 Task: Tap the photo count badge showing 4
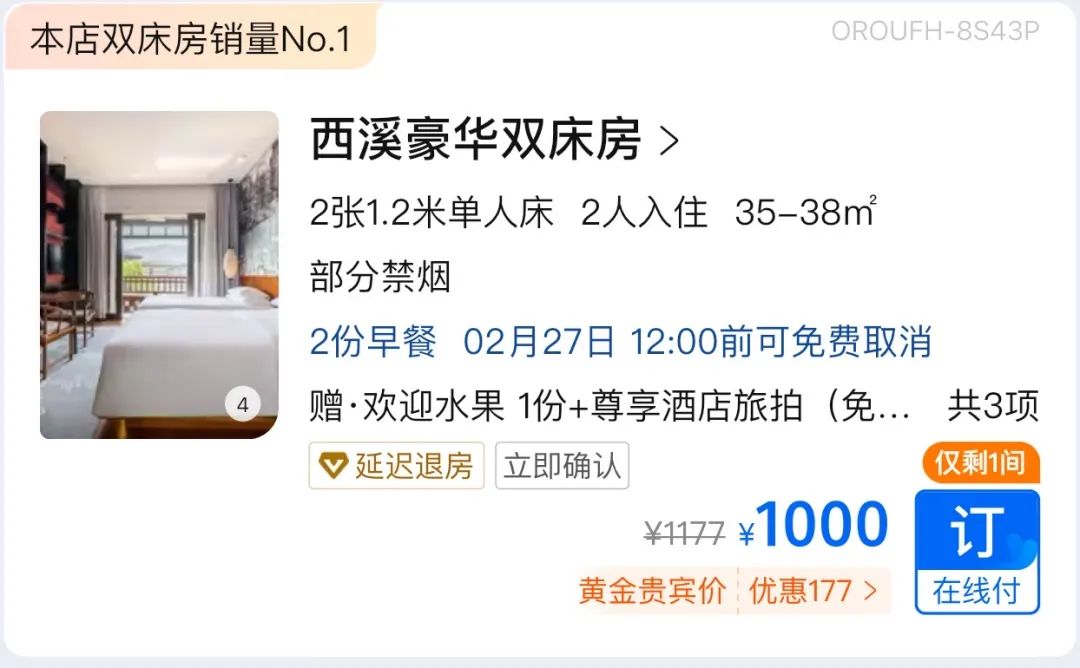point(242,404)
